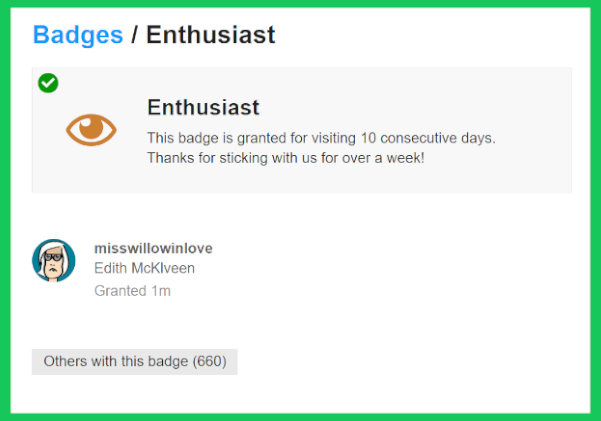The image size is (601, 421).
Task: Click the word 'Badges' in the page heading
Action: (x=78, y=35)
